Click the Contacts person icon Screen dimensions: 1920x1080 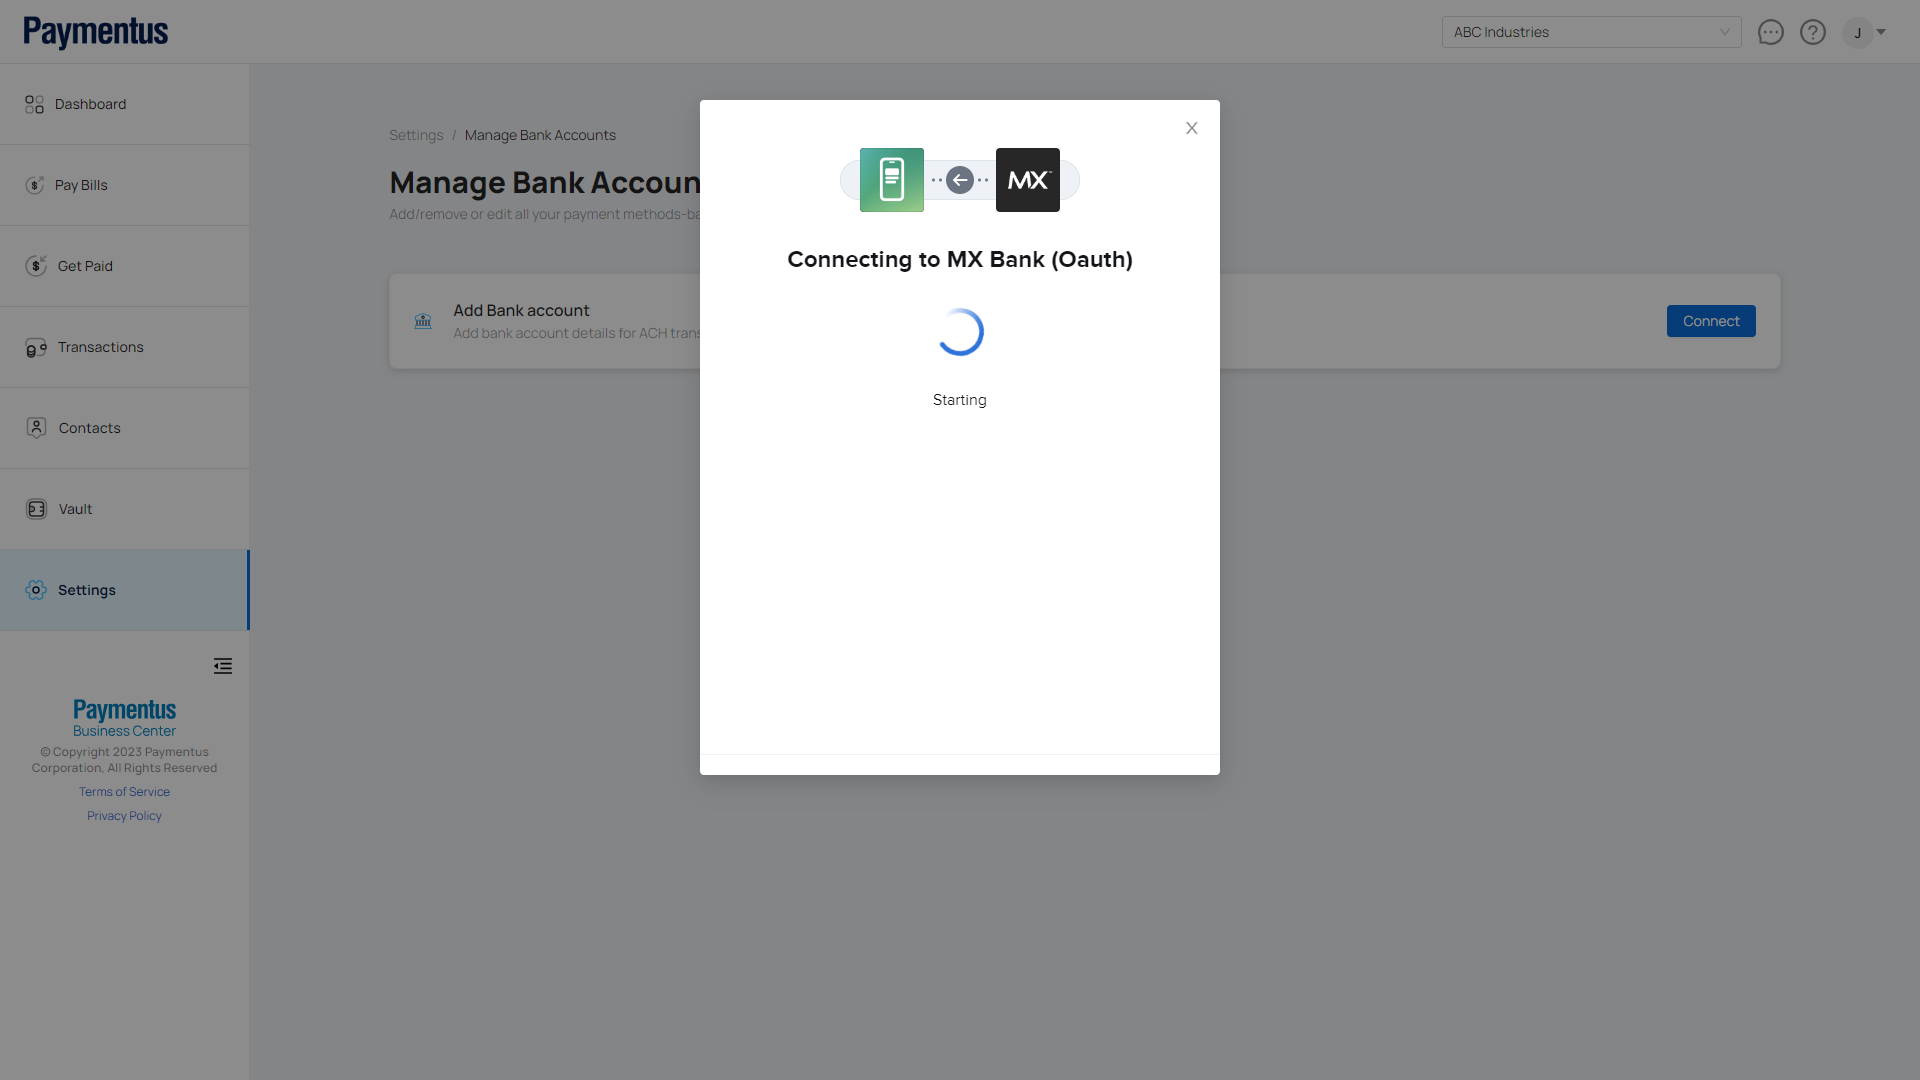36,428
